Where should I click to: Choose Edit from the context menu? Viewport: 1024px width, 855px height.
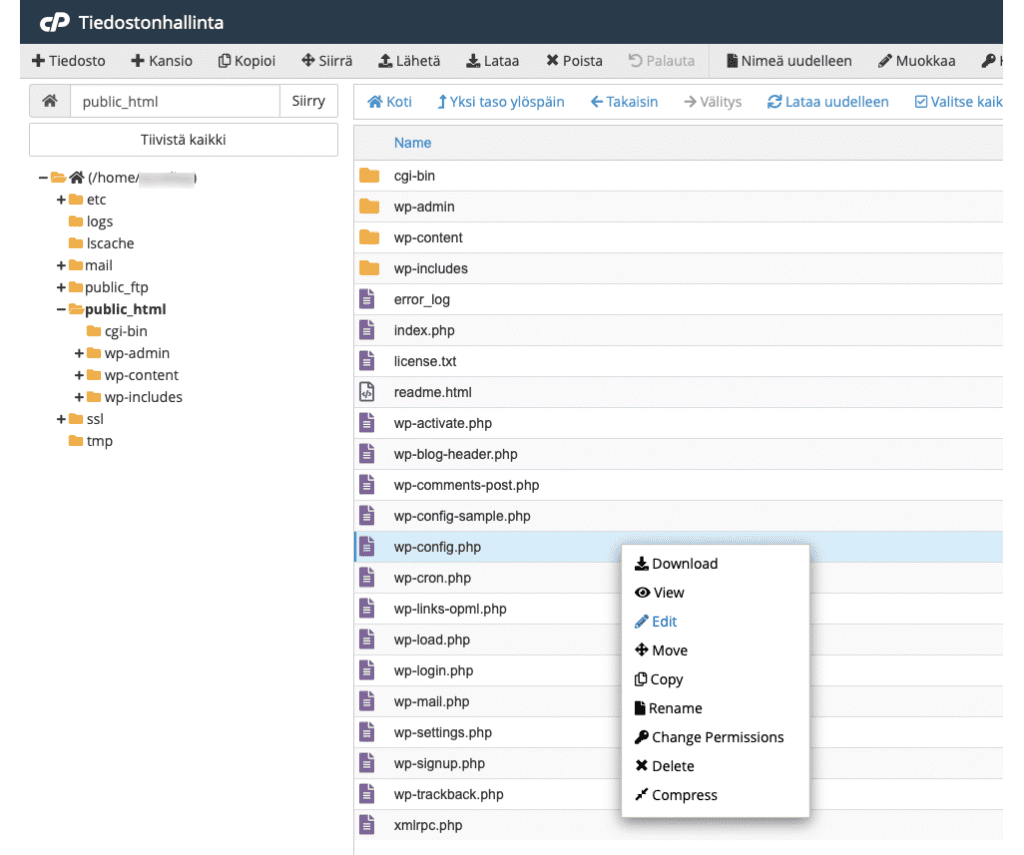tap(656, 622)
